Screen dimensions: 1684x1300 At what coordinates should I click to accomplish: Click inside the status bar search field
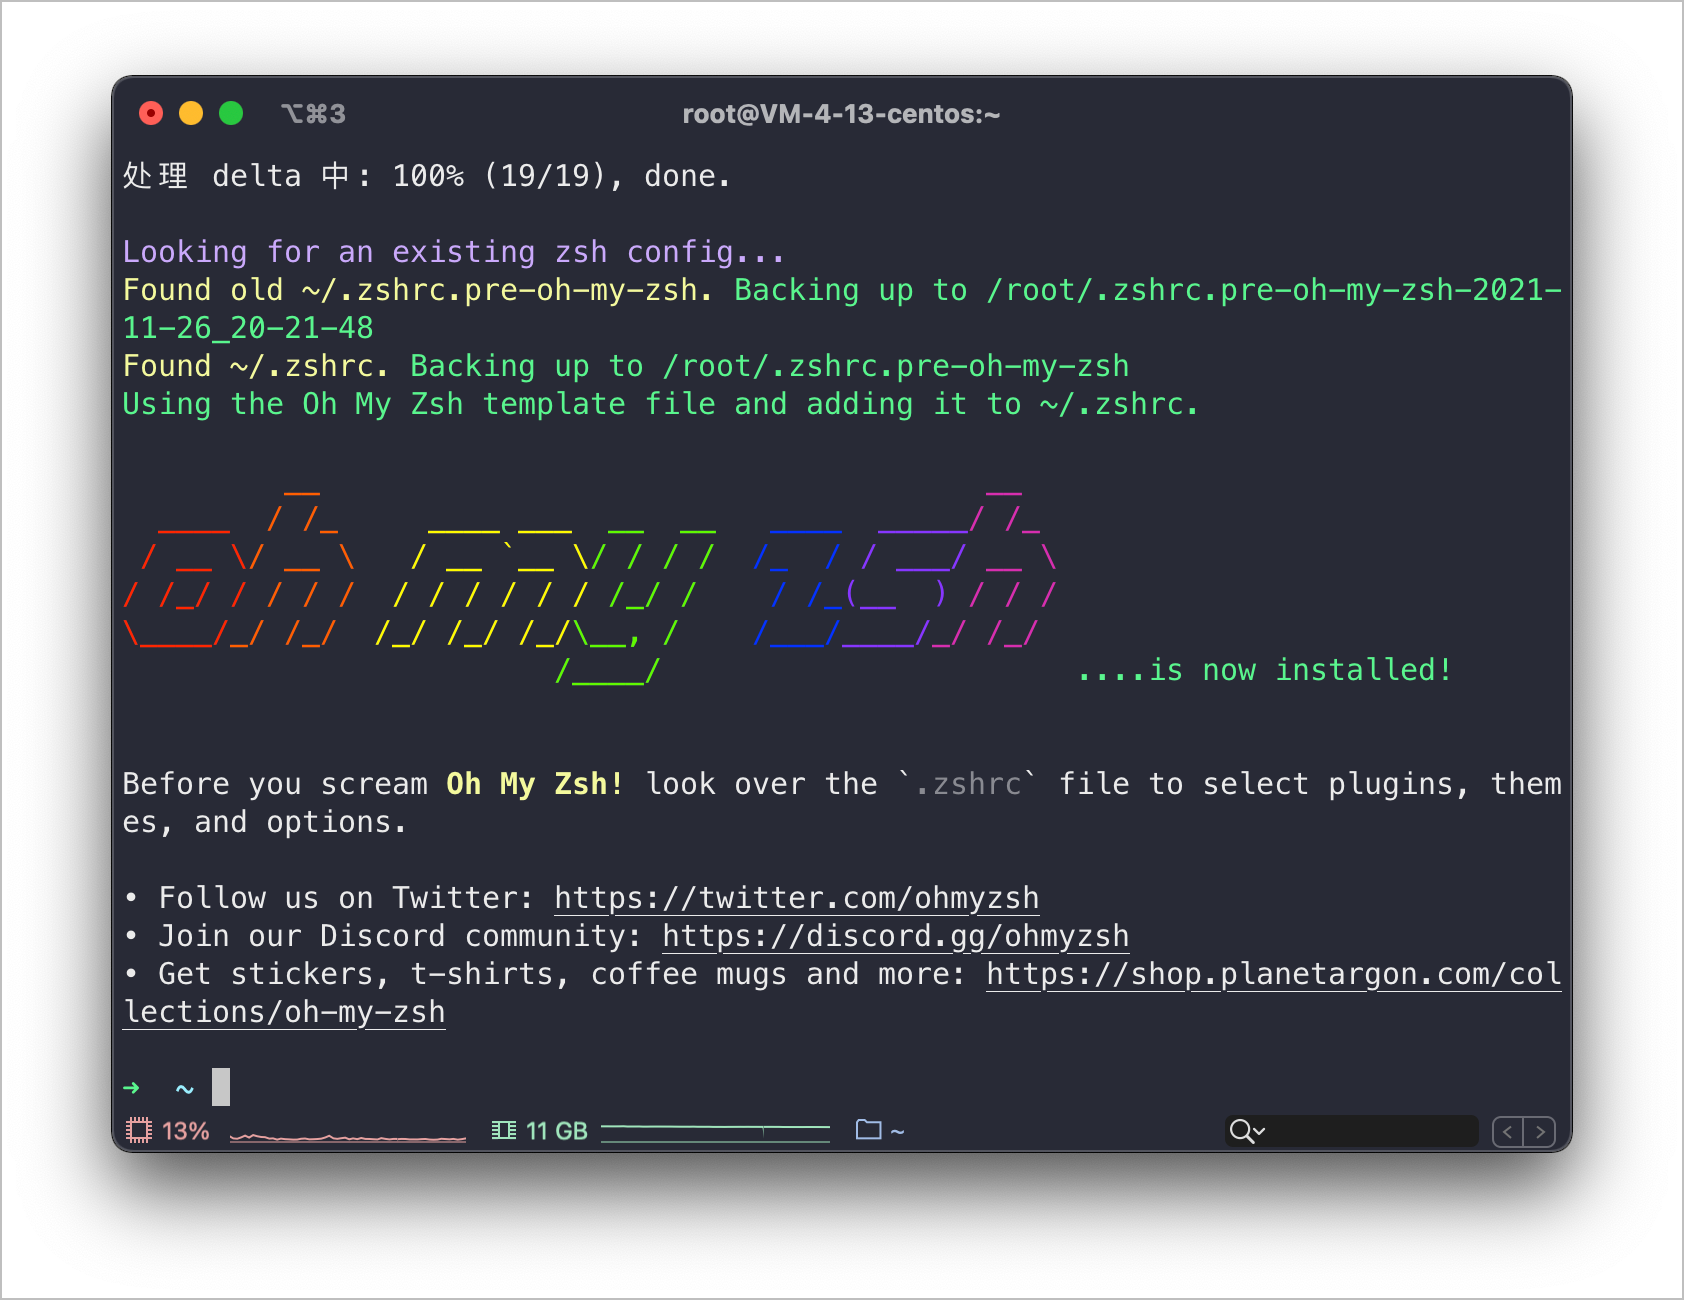click(x=1352, y=1131)
